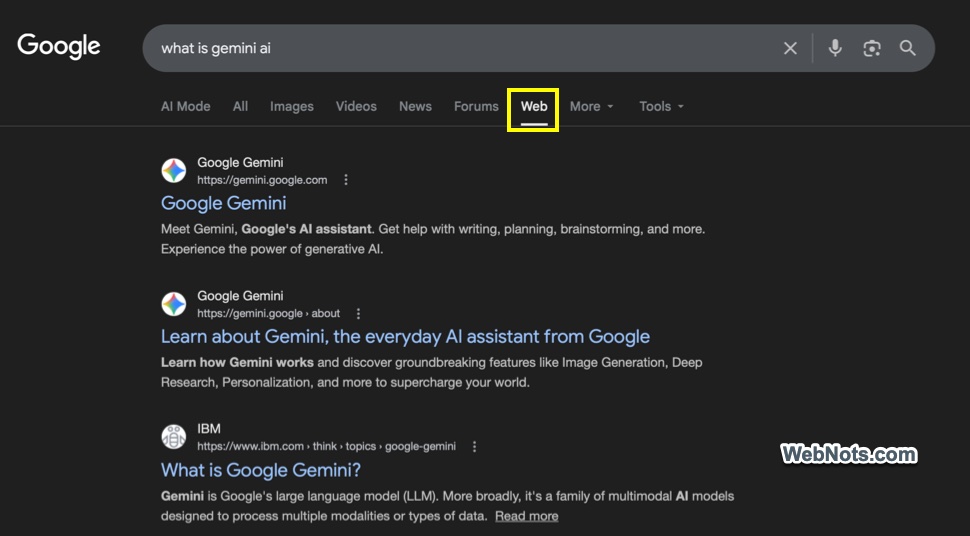This screenshot has width=970, height=536.
Task: Click the magnifying glass search icon
Action: (908, 48)
